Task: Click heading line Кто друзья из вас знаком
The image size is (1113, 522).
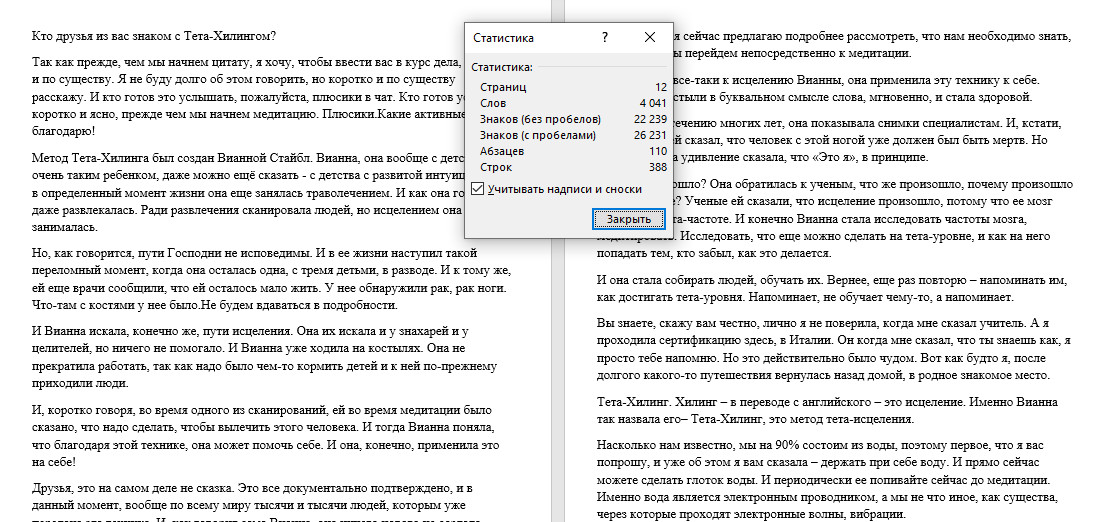Action: 154,35
